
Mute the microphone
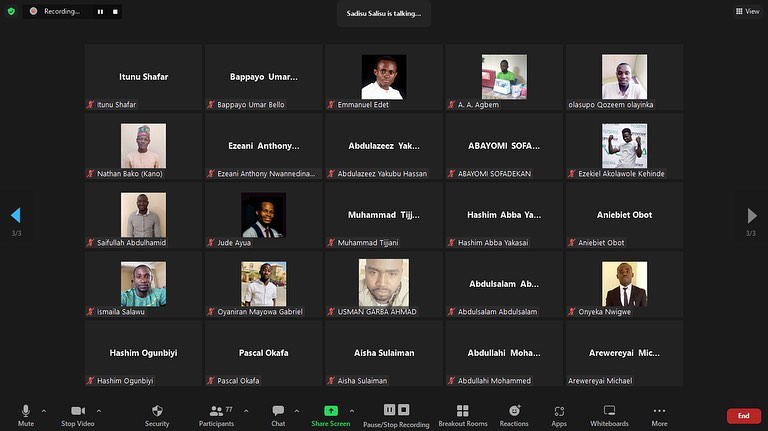26,411
